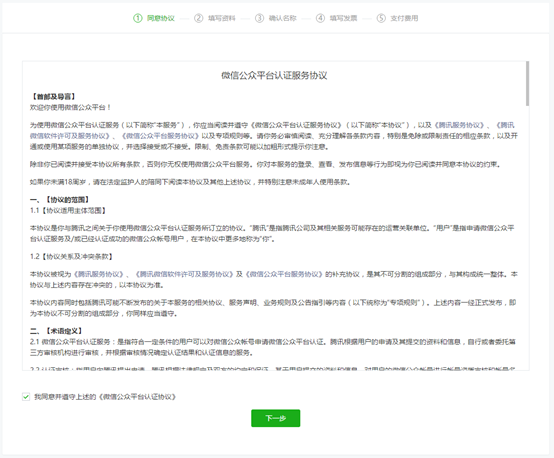Image resolution: width=554 pixels, height=458 pixels.
Task: Select the 确认名称 step label
Action: 282,18
